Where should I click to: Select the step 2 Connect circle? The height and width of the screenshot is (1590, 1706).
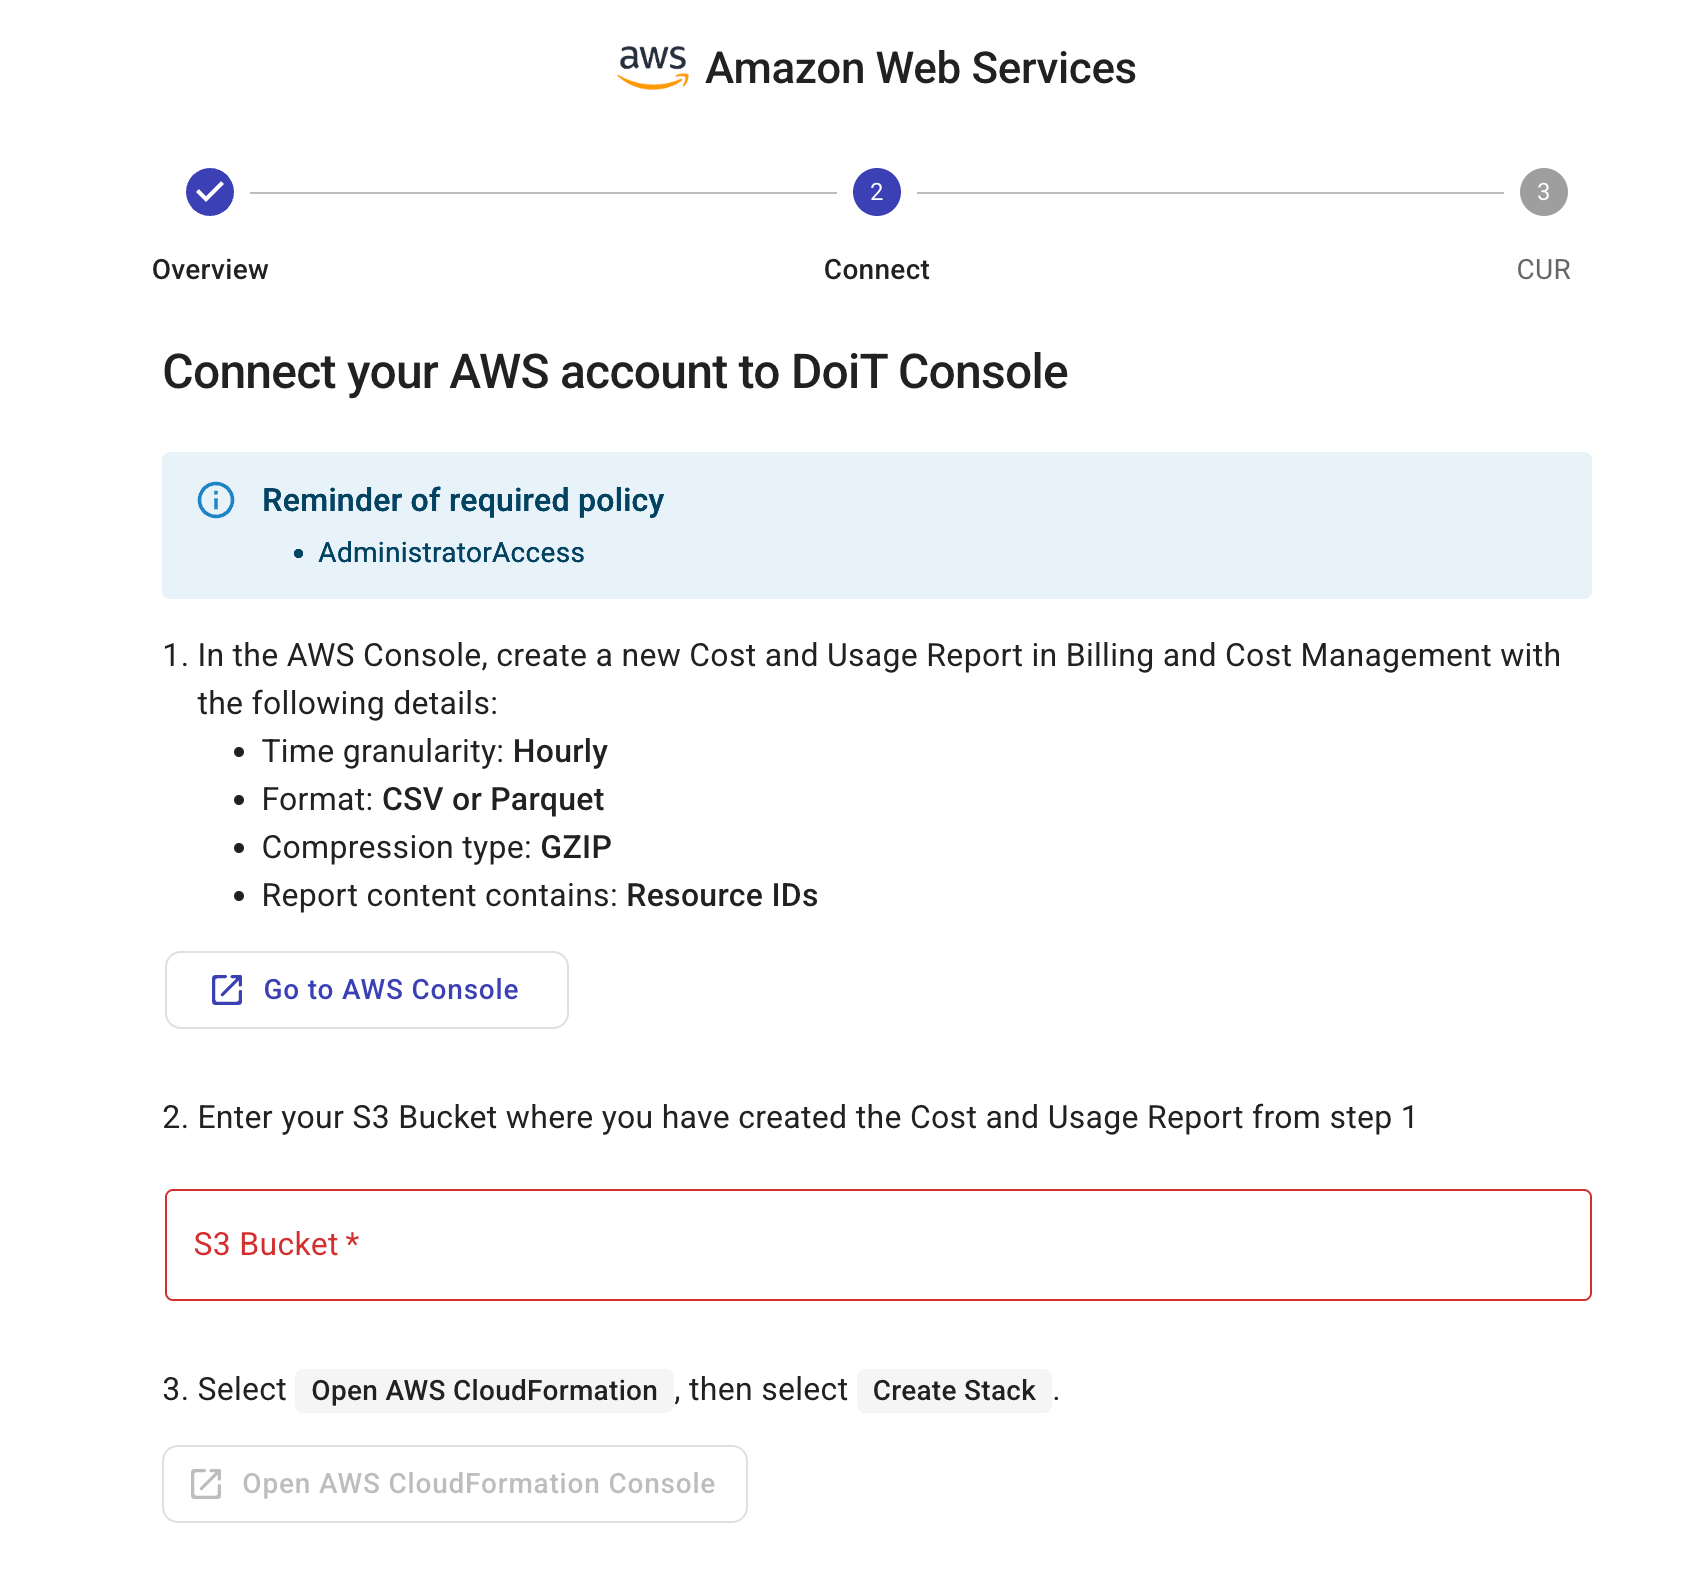pyautogui.click(x=876, y=191)
